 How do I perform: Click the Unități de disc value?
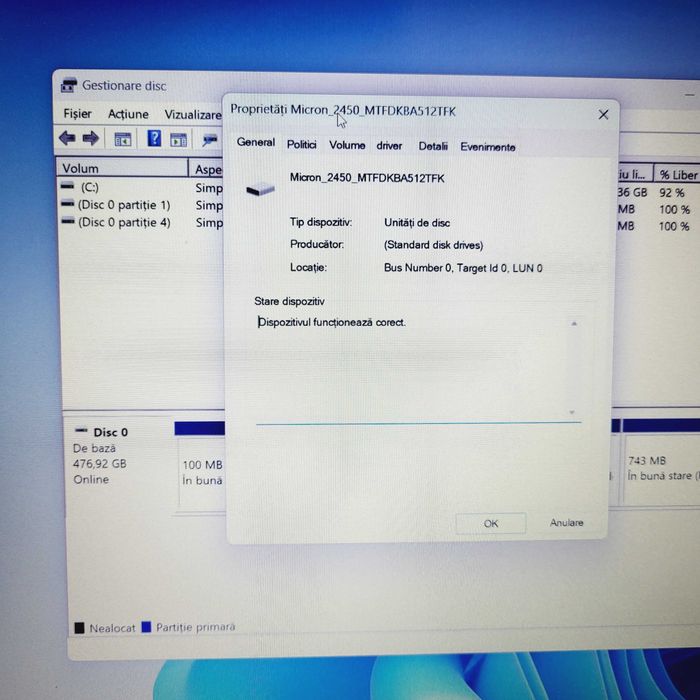(x=417, y=223)
